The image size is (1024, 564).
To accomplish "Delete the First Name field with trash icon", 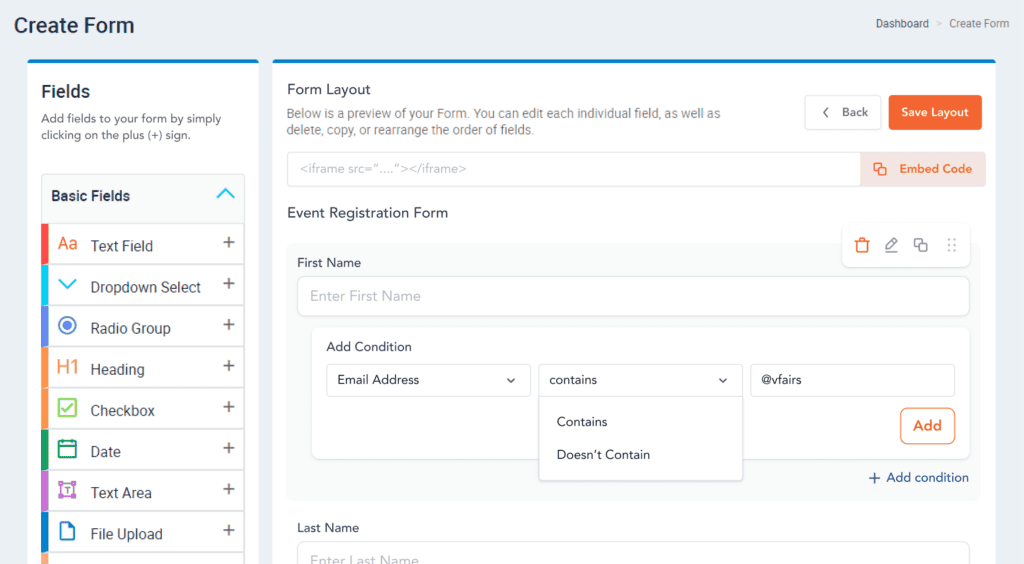I will pos(862,245).
